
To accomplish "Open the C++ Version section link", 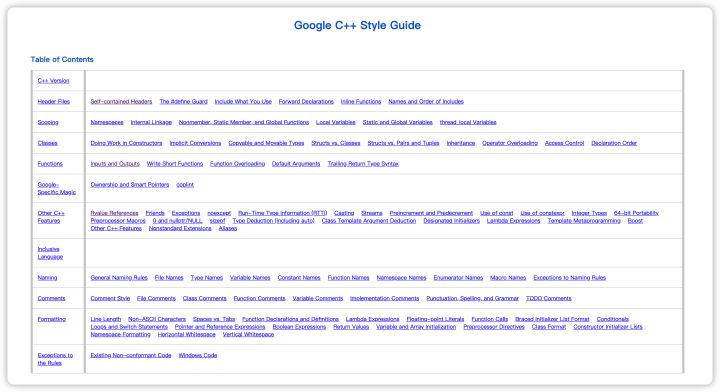I will tap(53, 81).
